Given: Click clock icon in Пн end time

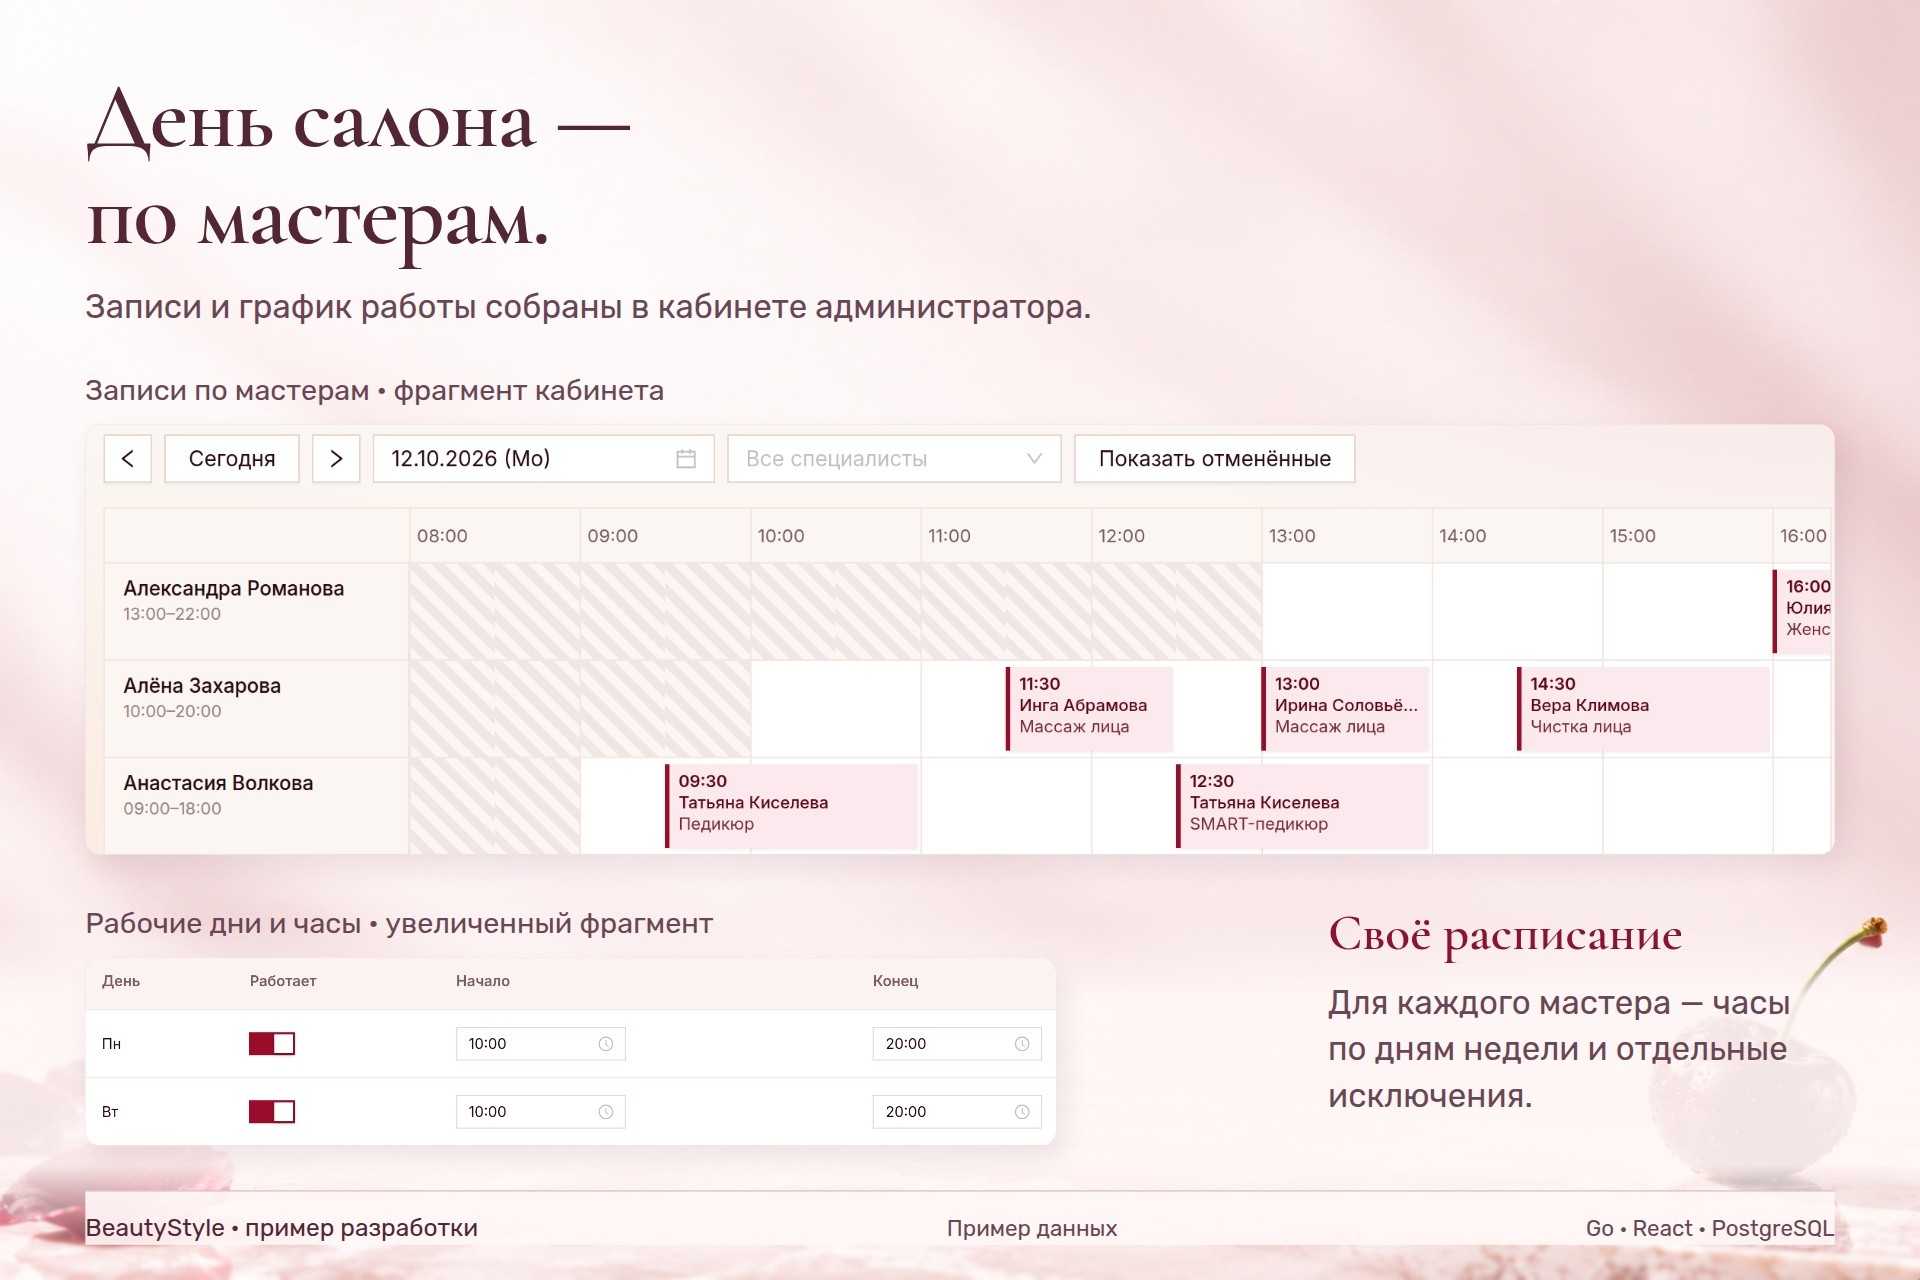Looking at the screenshot, I should 1022,1044.
